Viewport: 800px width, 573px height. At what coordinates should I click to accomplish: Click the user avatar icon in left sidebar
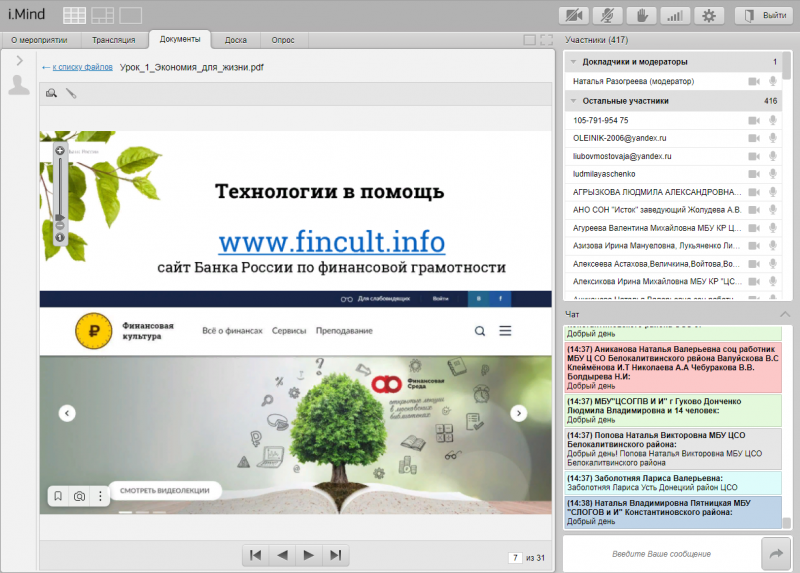coord(19,85)
